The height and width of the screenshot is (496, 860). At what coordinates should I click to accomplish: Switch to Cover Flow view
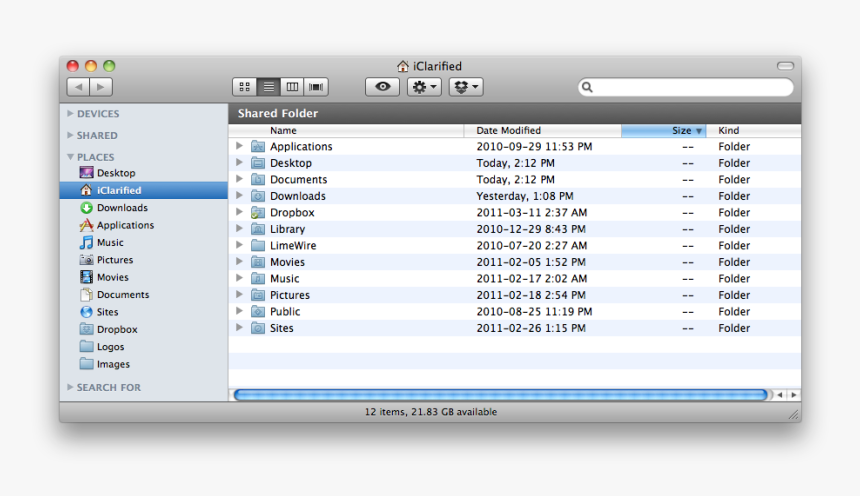point(316,87)
